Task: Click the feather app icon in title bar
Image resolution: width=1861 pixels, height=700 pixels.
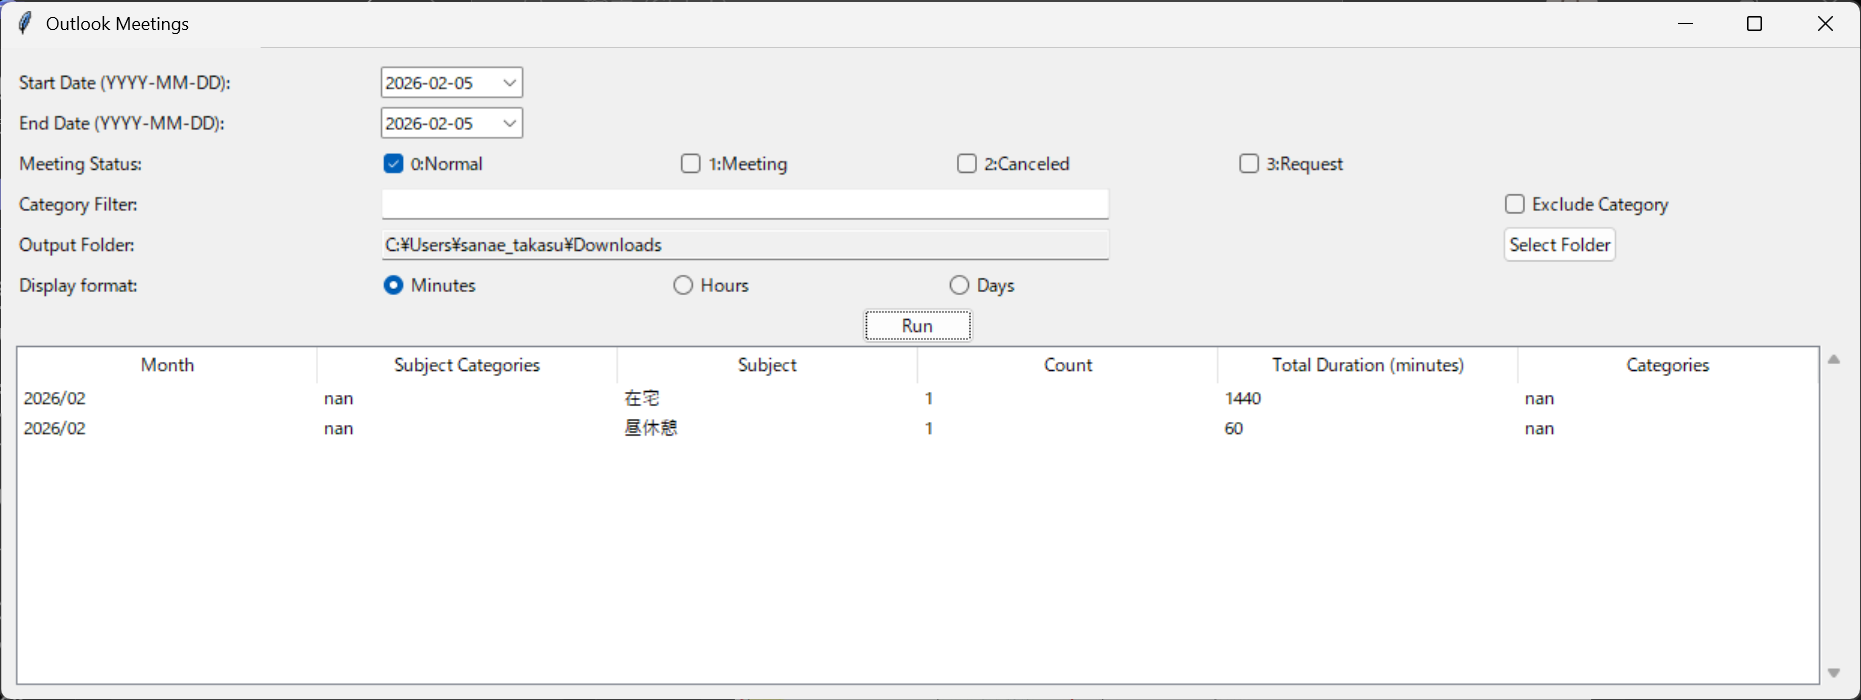Action: [25, 23]
